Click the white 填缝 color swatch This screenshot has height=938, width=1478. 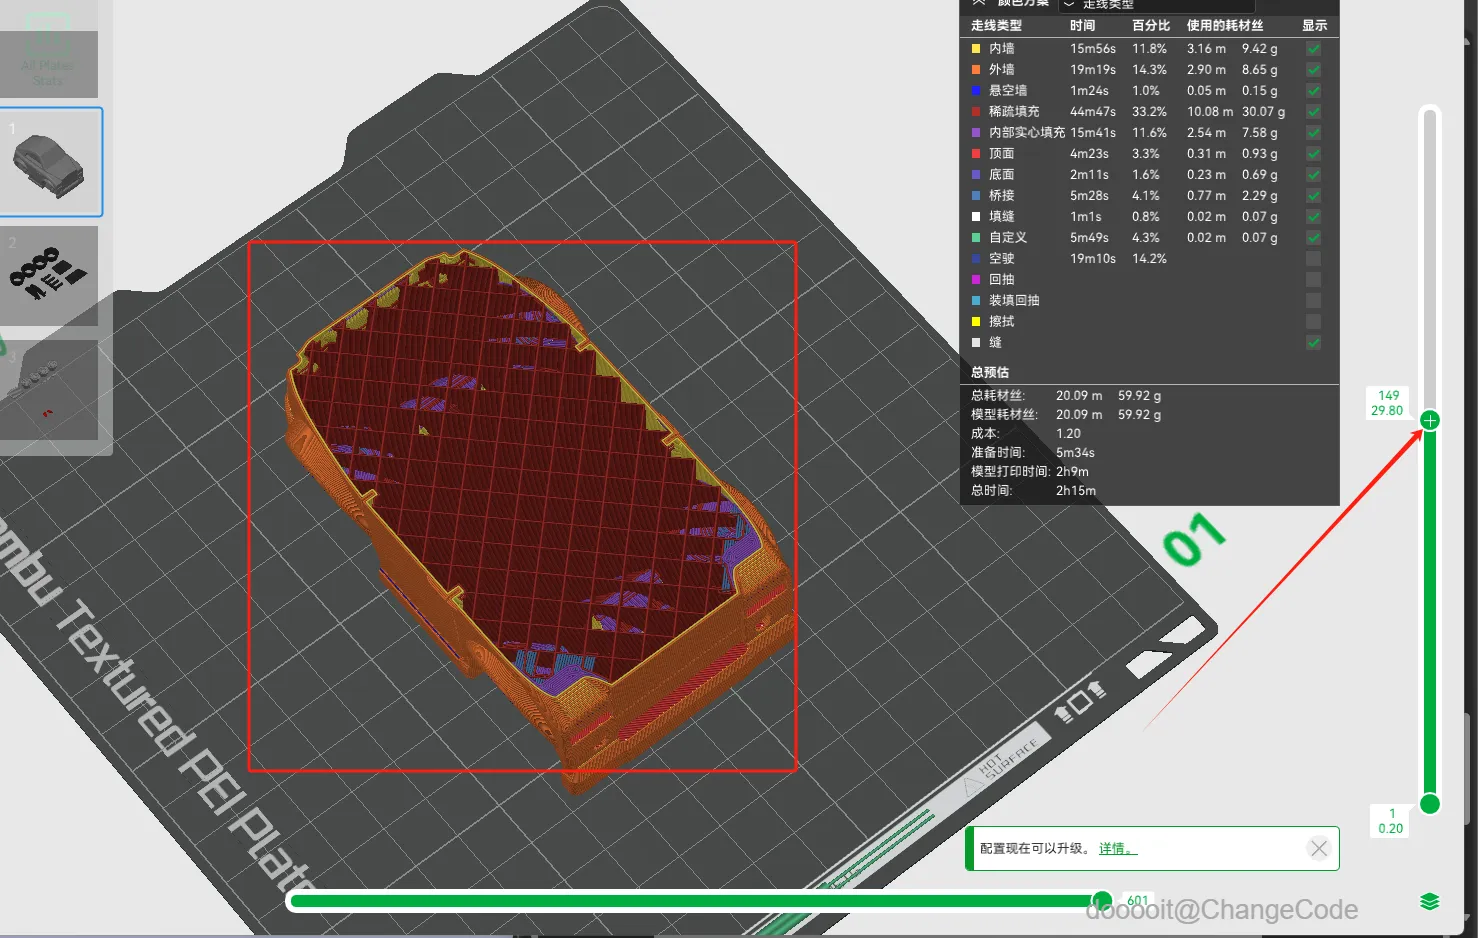click(976, 216)
